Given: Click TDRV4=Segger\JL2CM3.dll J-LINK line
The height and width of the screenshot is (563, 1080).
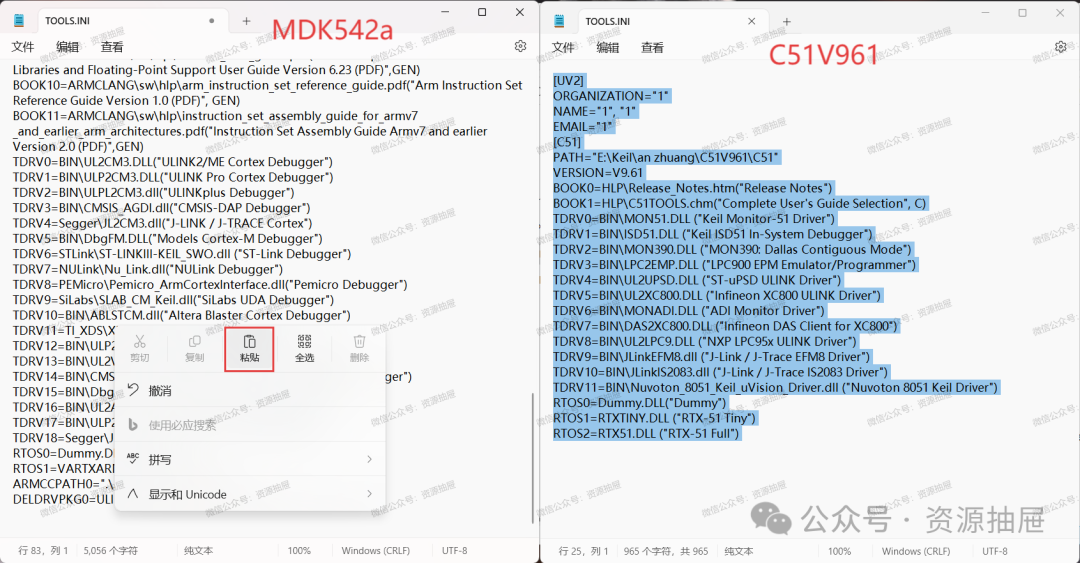Looking at the screenshot, I should click(x=163, y=223).
